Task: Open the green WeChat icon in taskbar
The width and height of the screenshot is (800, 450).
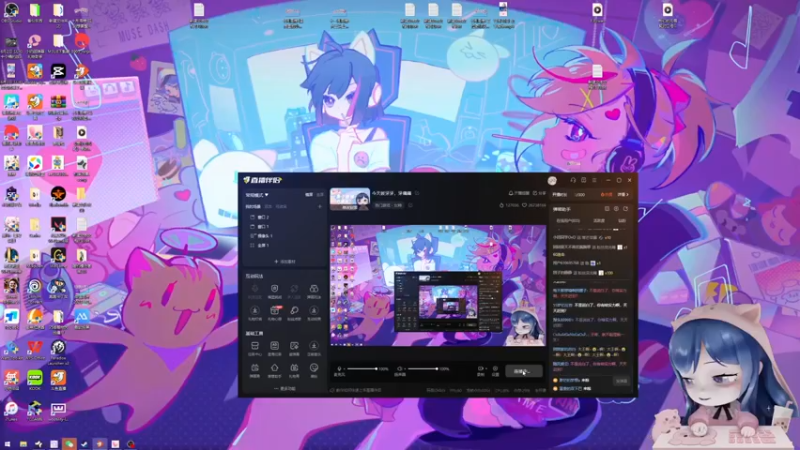Action: [69, 444]
